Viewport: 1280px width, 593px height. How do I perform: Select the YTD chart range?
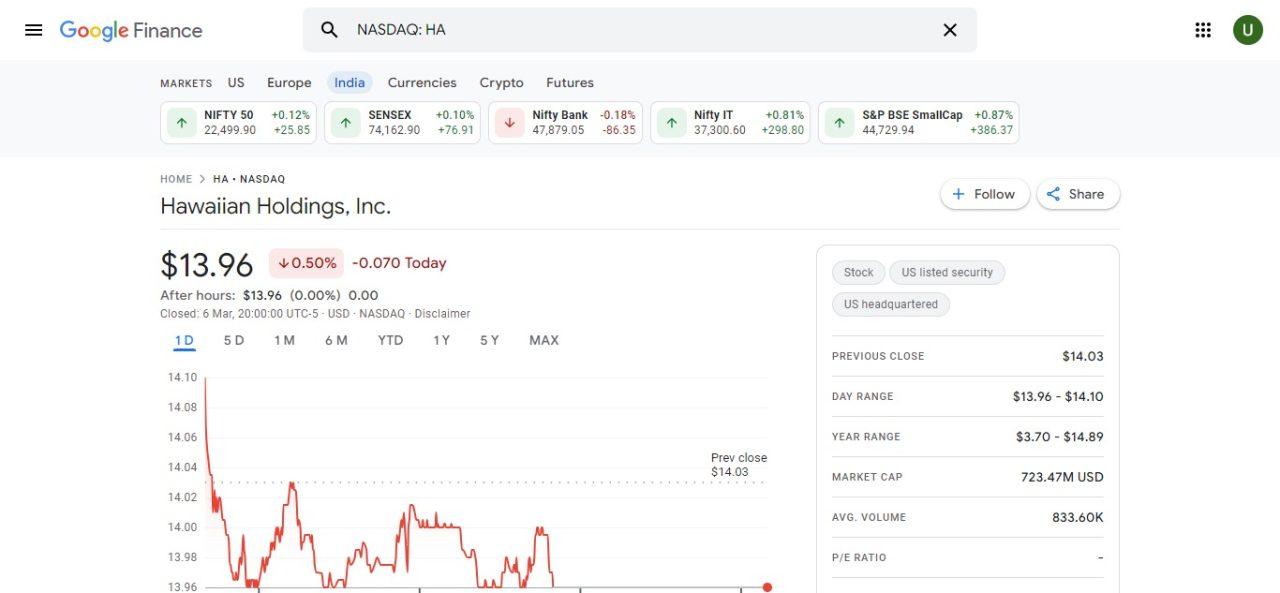click(x=390, y=341)
